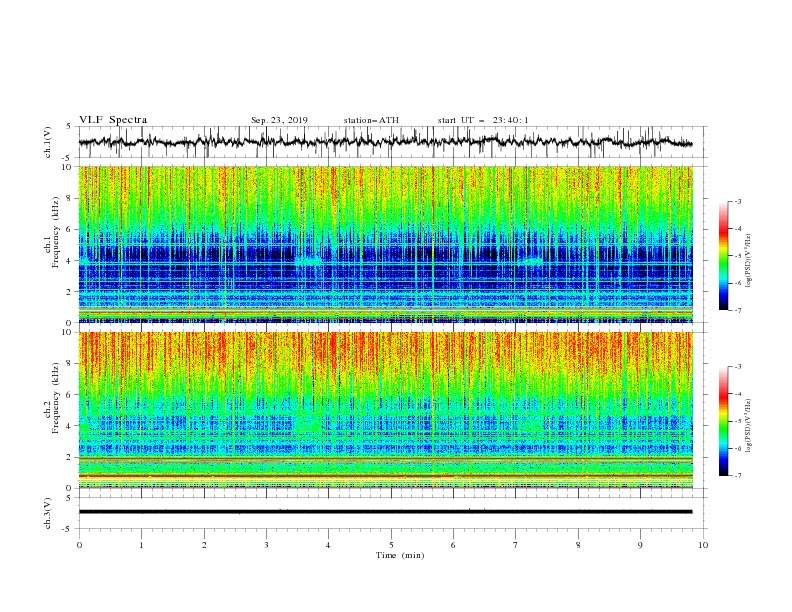
Task: Select the "start UT = 23:40:1" text
Action: tap(483, 120)
